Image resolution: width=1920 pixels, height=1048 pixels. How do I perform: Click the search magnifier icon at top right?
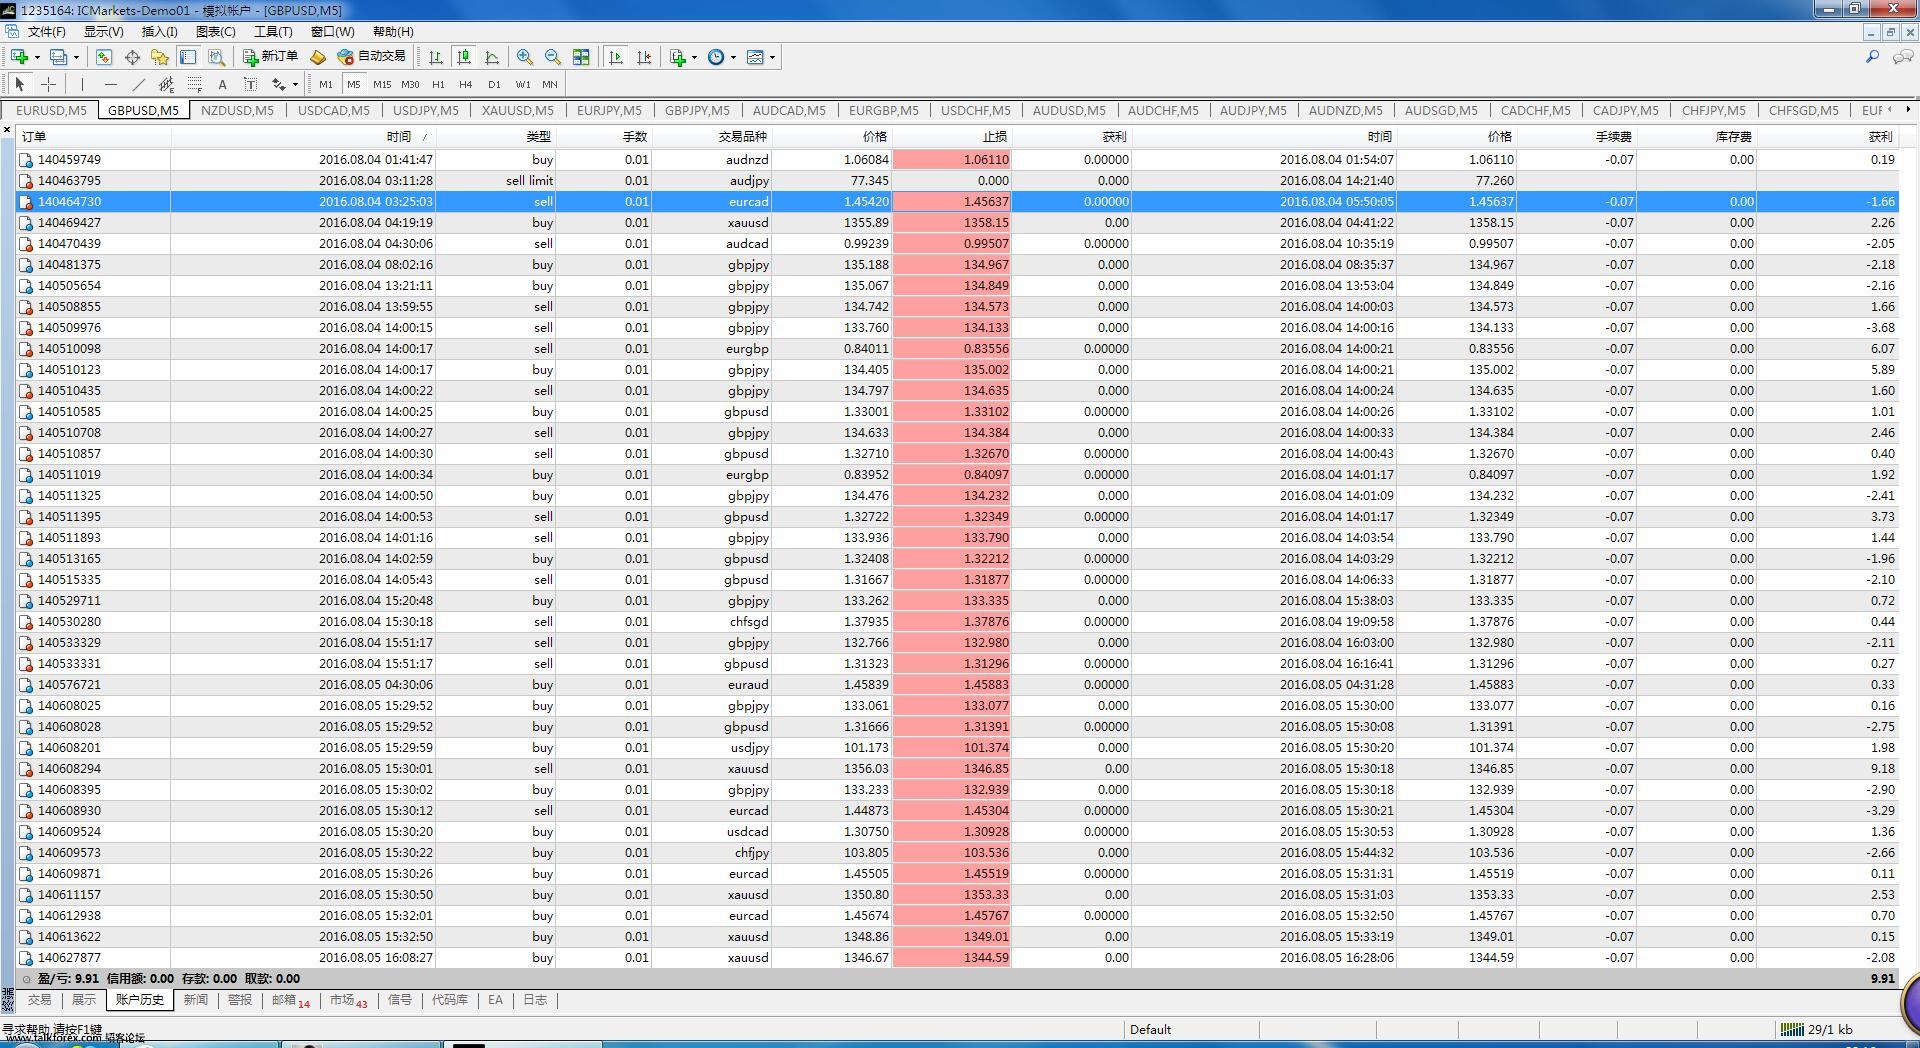[x=1872, y=57]
